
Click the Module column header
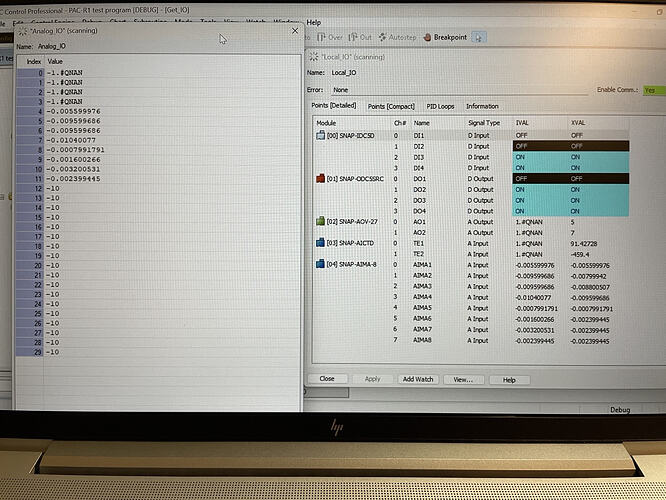tap(326, 123)
